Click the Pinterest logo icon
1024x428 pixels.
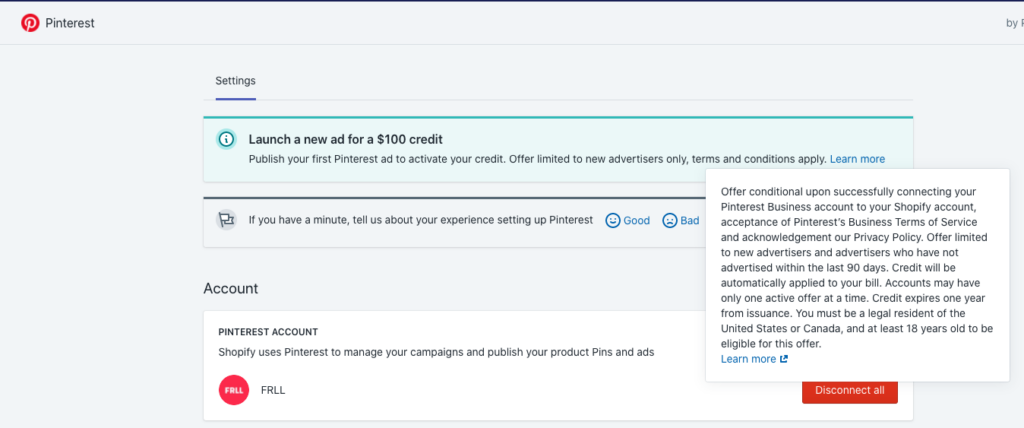click(x=30, y=23)
